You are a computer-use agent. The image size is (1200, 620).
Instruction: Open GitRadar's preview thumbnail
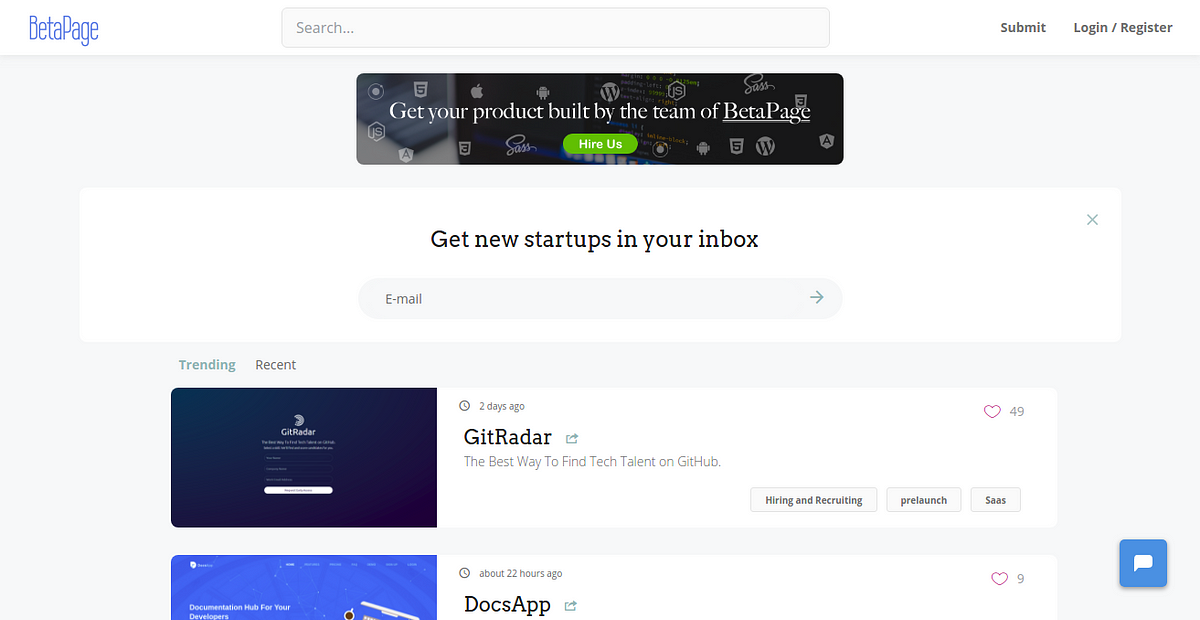click(x=304, y=457)
